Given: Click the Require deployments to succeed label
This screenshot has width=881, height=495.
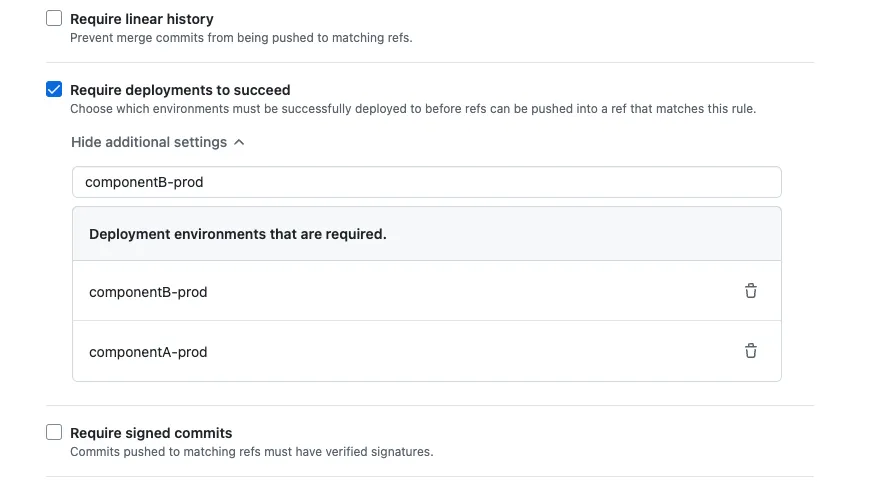Looking at the screenshot, I should coord(180,90).
